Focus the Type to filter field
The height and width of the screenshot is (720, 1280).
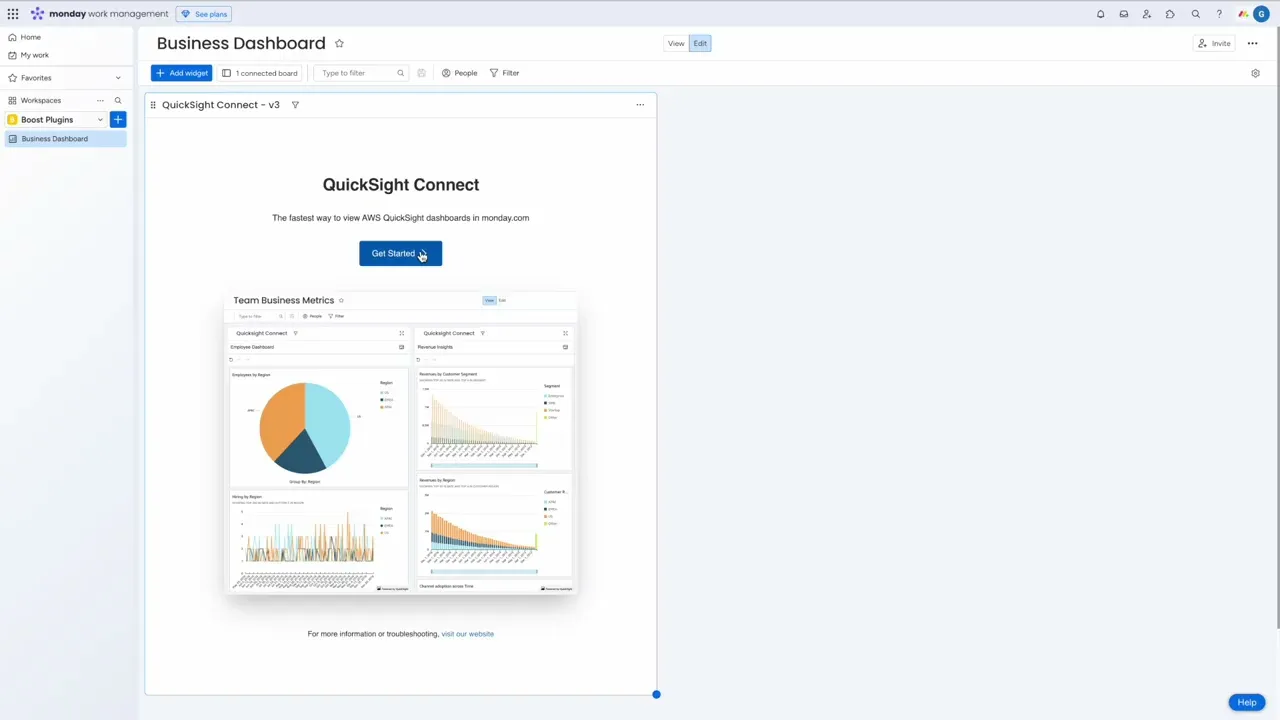pyautogui.click(x=361, y=73)
